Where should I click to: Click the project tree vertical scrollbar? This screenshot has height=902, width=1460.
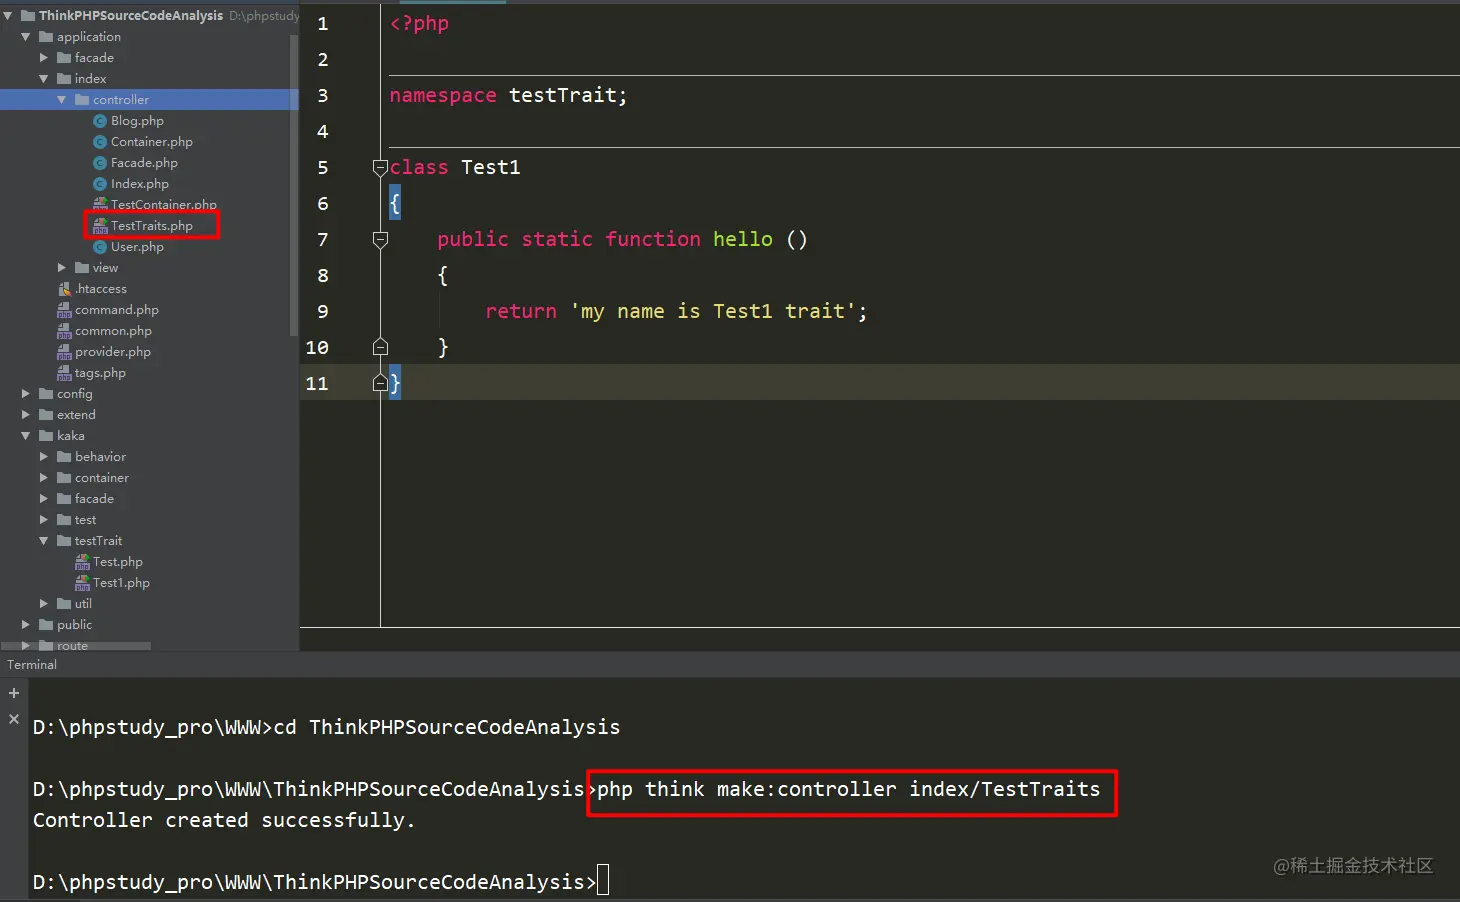click(x=293, y=185)
